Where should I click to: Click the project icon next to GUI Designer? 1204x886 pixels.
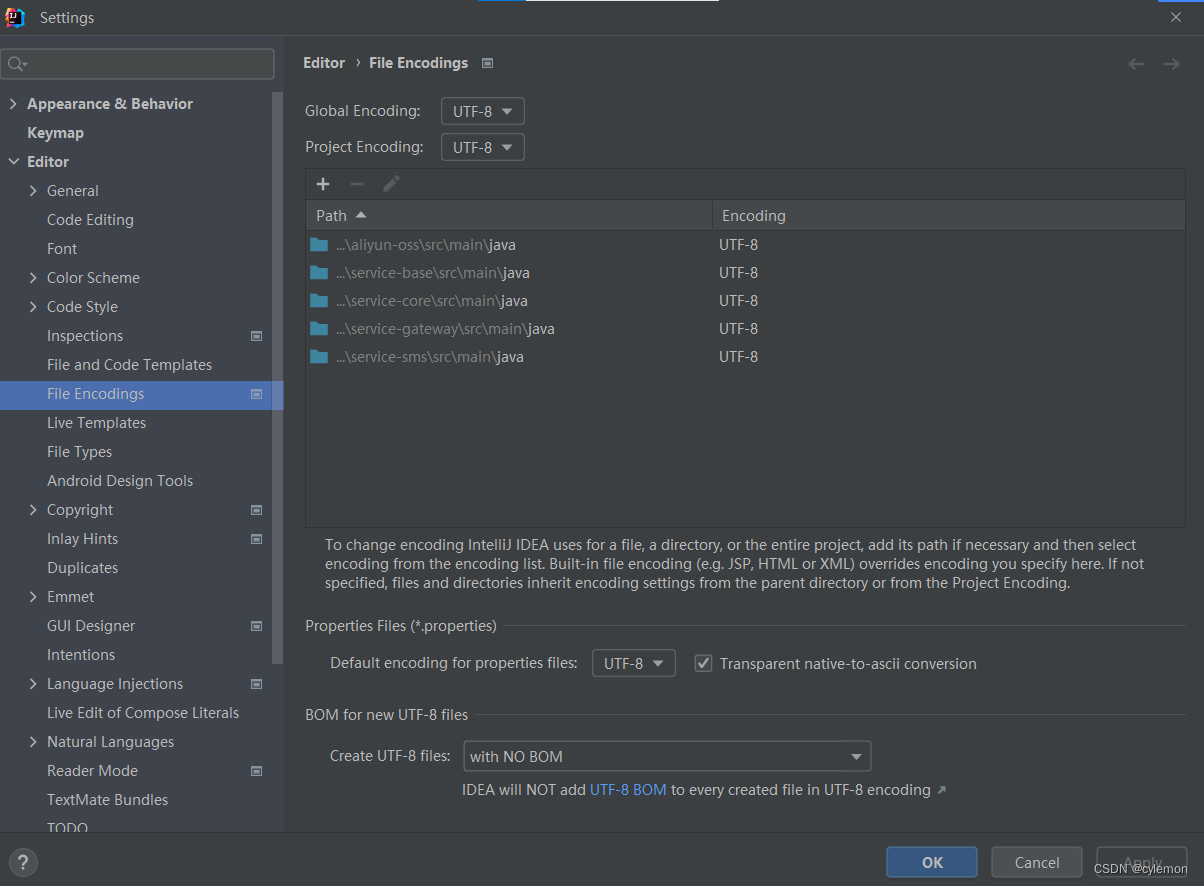pyautogui.click(x=257, y=626)
